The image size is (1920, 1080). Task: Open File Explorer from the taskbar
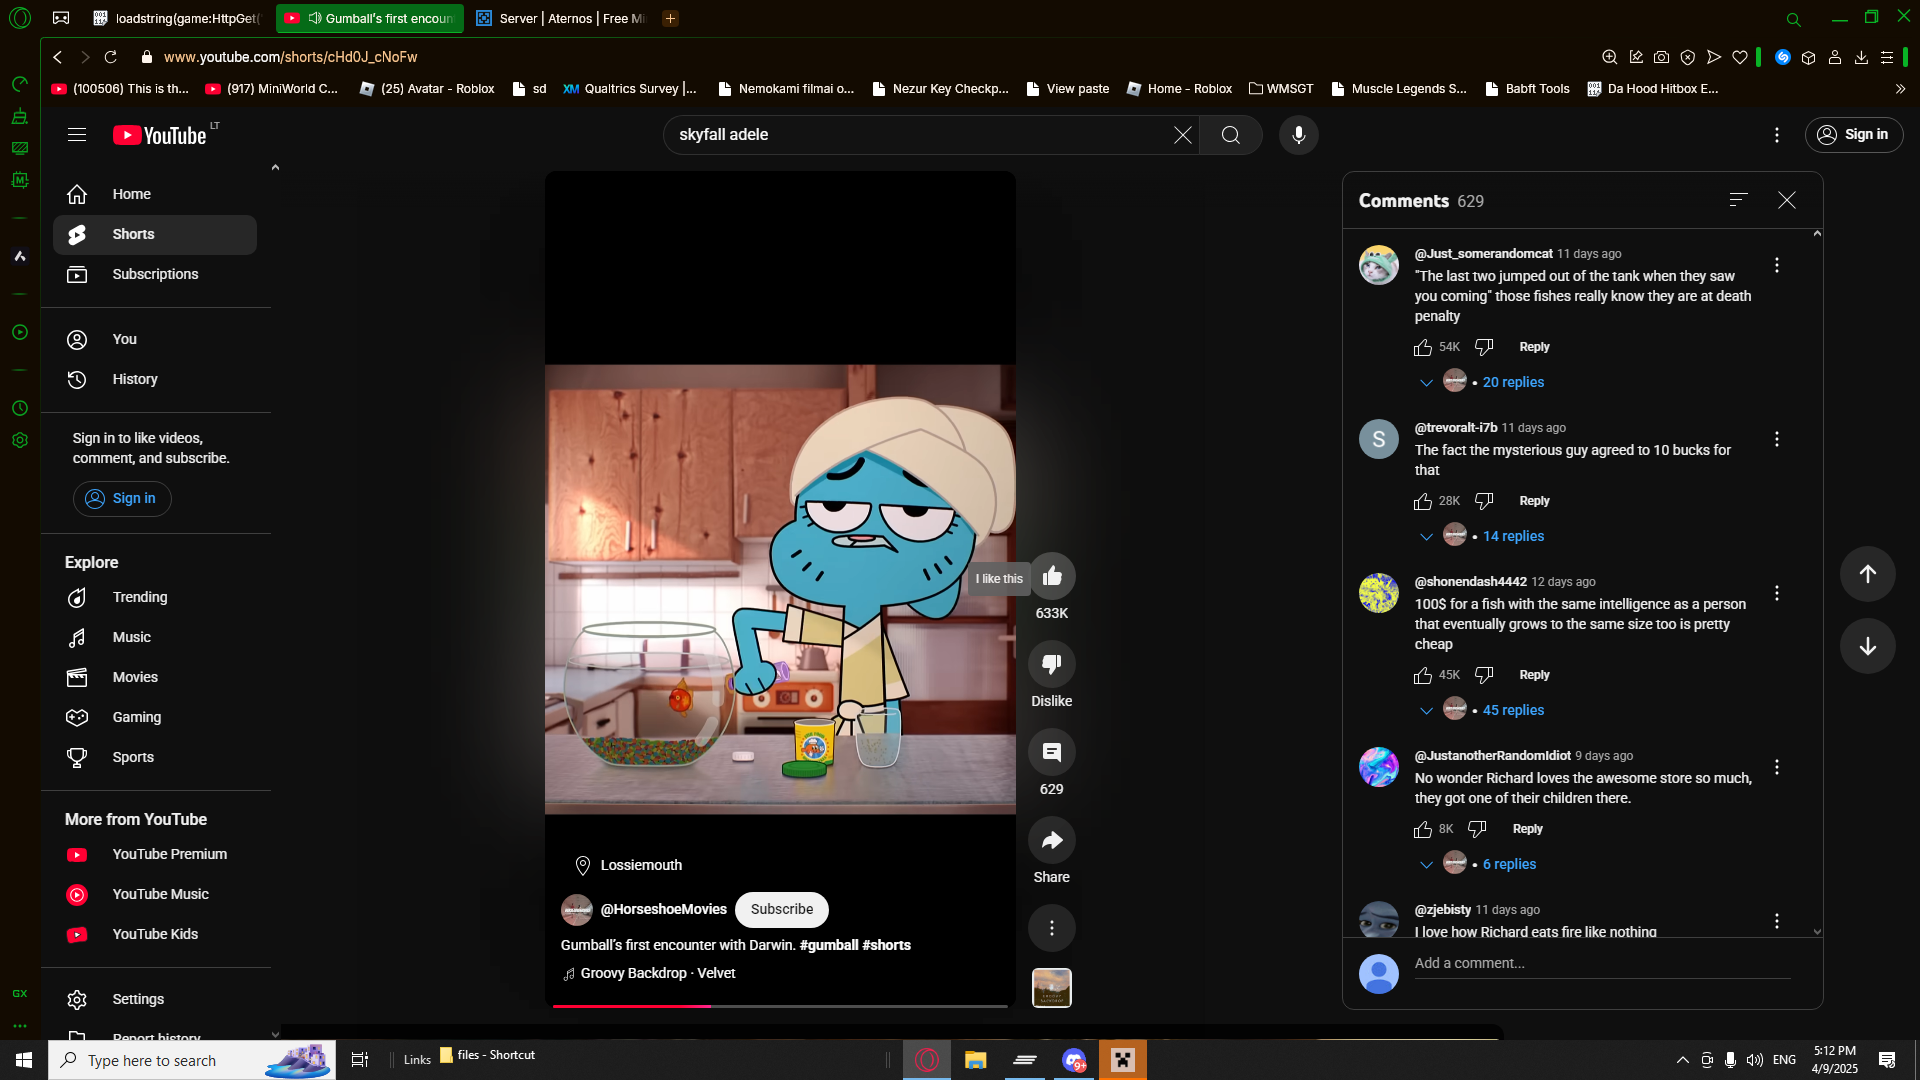pyautogui.click(x=975, y=1060)
